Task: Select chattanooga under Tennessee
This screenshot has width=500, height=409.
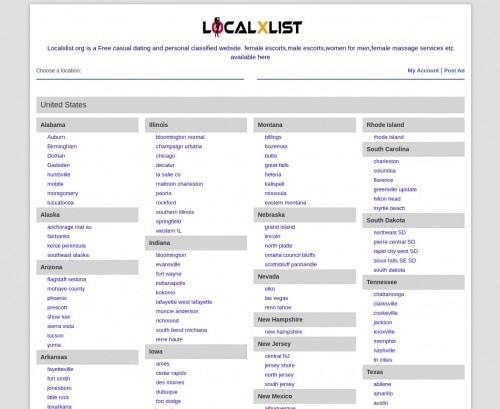Action: tap(389, 294)
